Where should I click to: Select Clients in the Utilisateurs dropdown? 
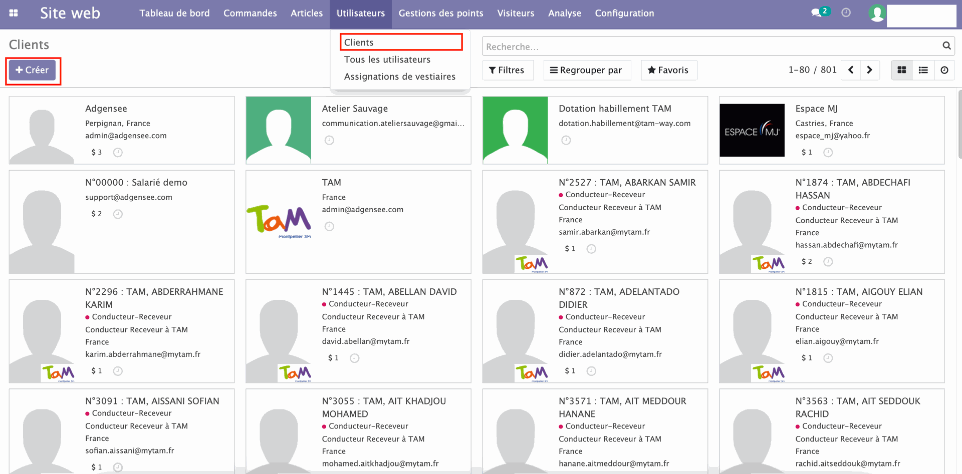coord(401,42)
